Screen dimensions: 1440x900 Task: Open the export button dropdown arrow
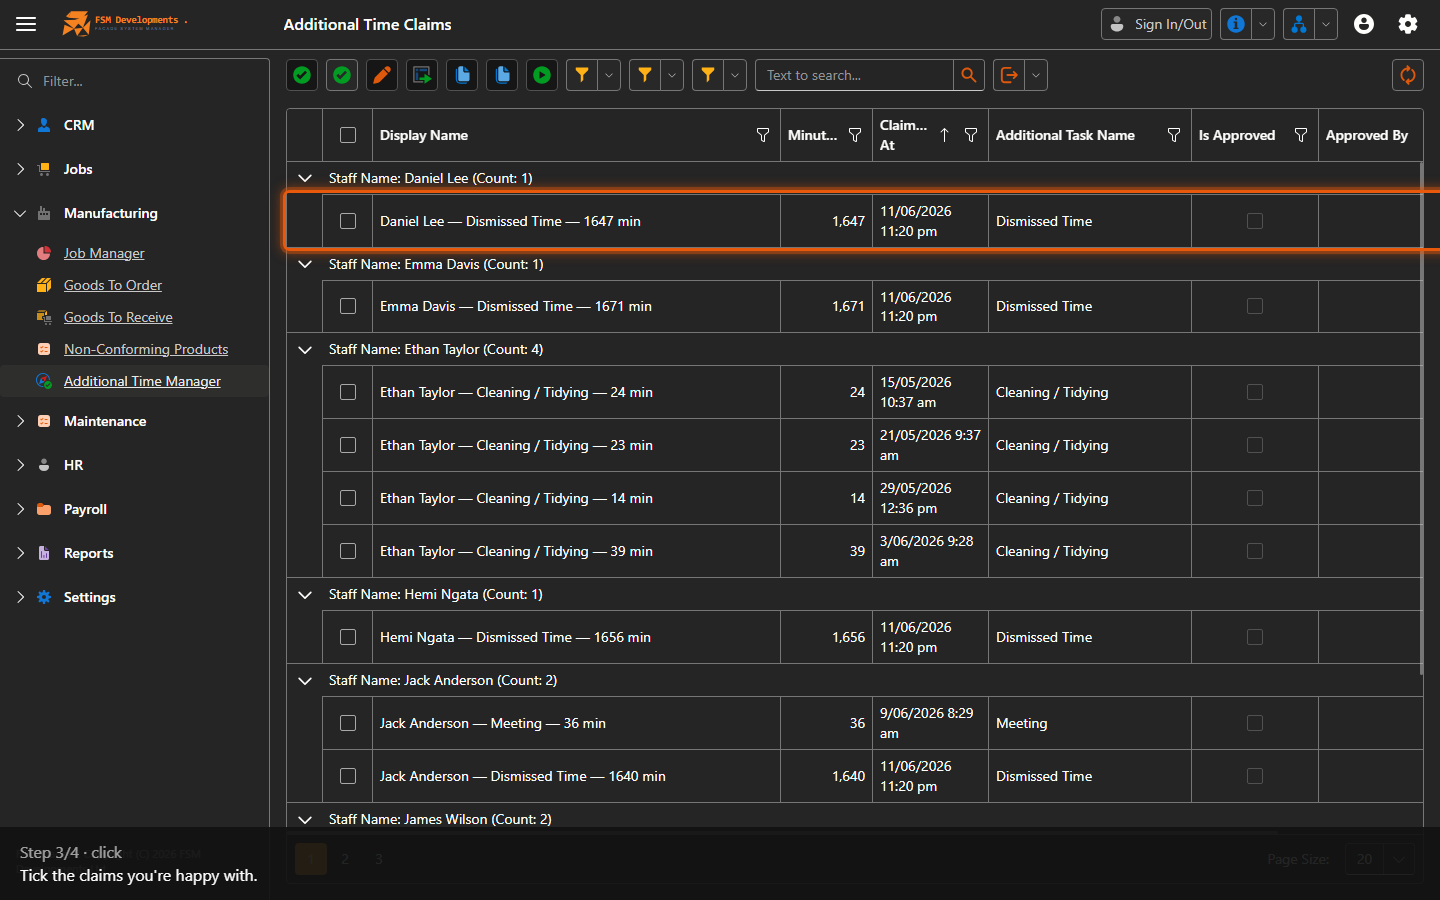(x=1036, y=75)
